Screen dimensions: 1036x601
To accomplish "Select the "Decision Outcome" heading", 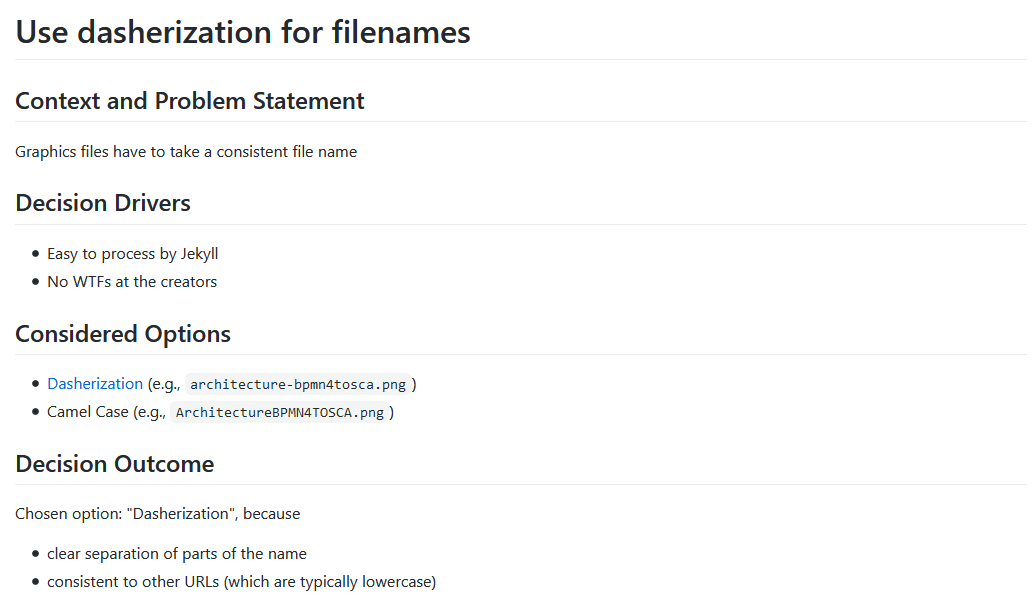I will click(115, 464).
